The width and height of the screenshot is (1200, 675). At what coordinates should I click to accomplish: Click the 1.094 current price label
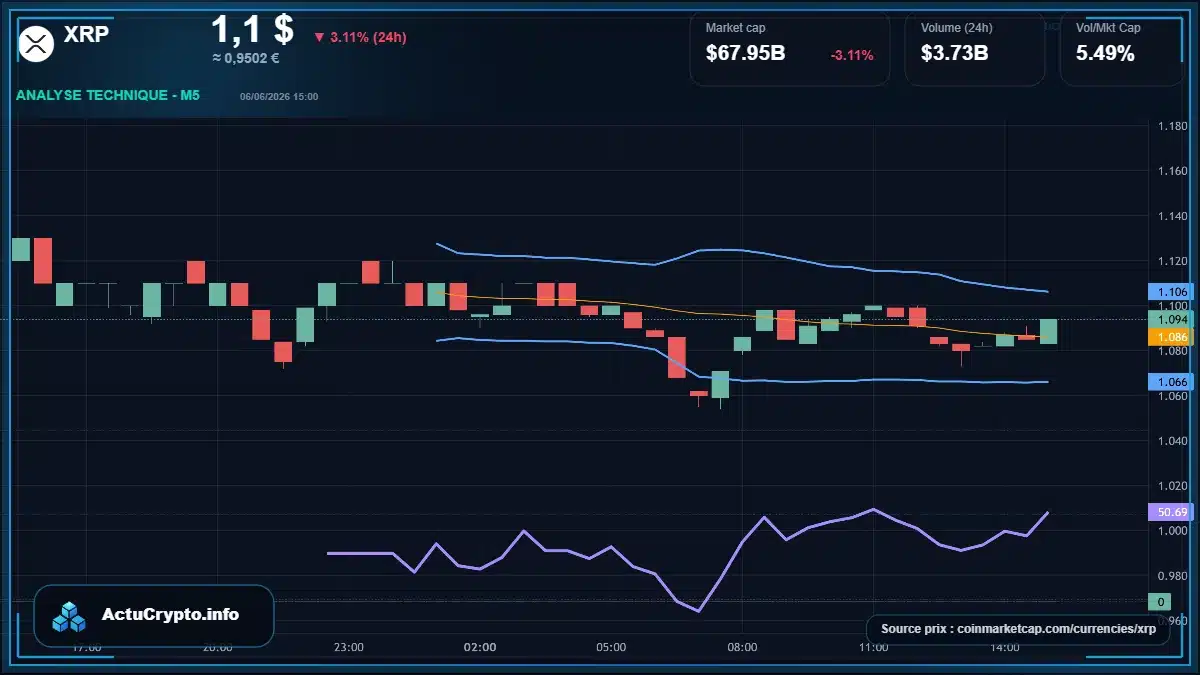click(1171, 319)
